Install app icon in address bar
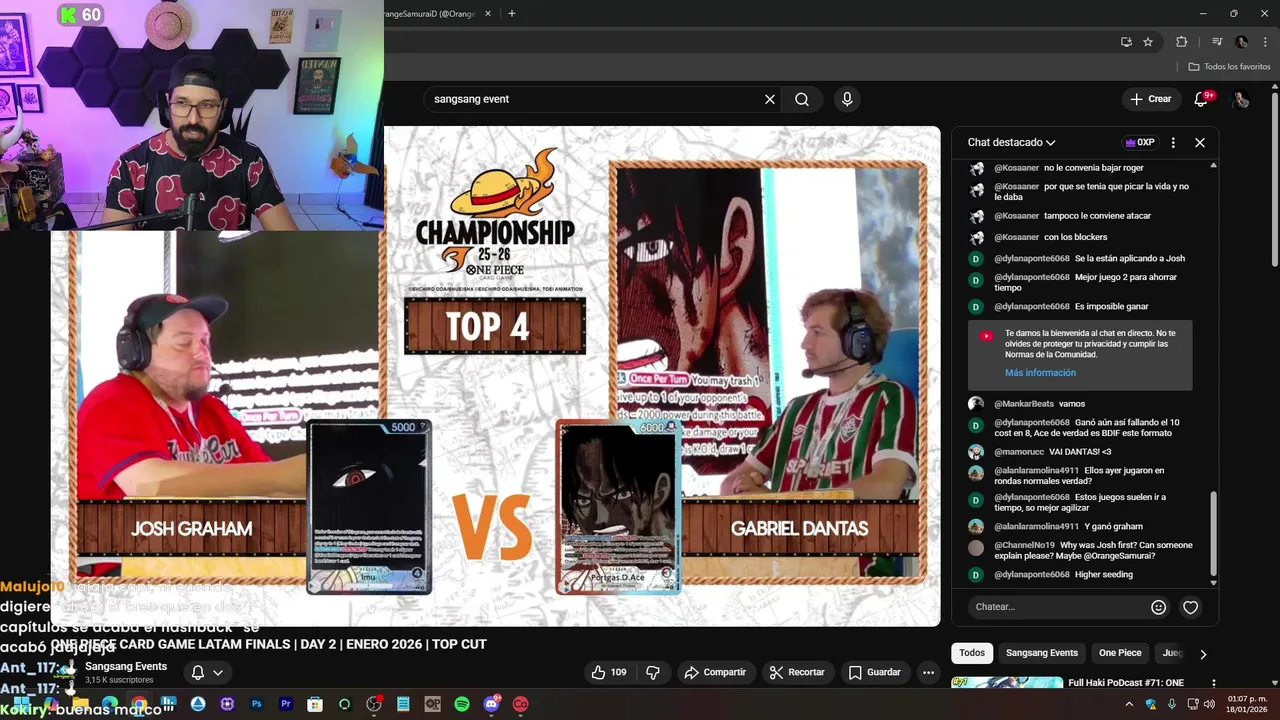The height and width of the screenshot is (720, 1280). click(x=1126, y=42)
